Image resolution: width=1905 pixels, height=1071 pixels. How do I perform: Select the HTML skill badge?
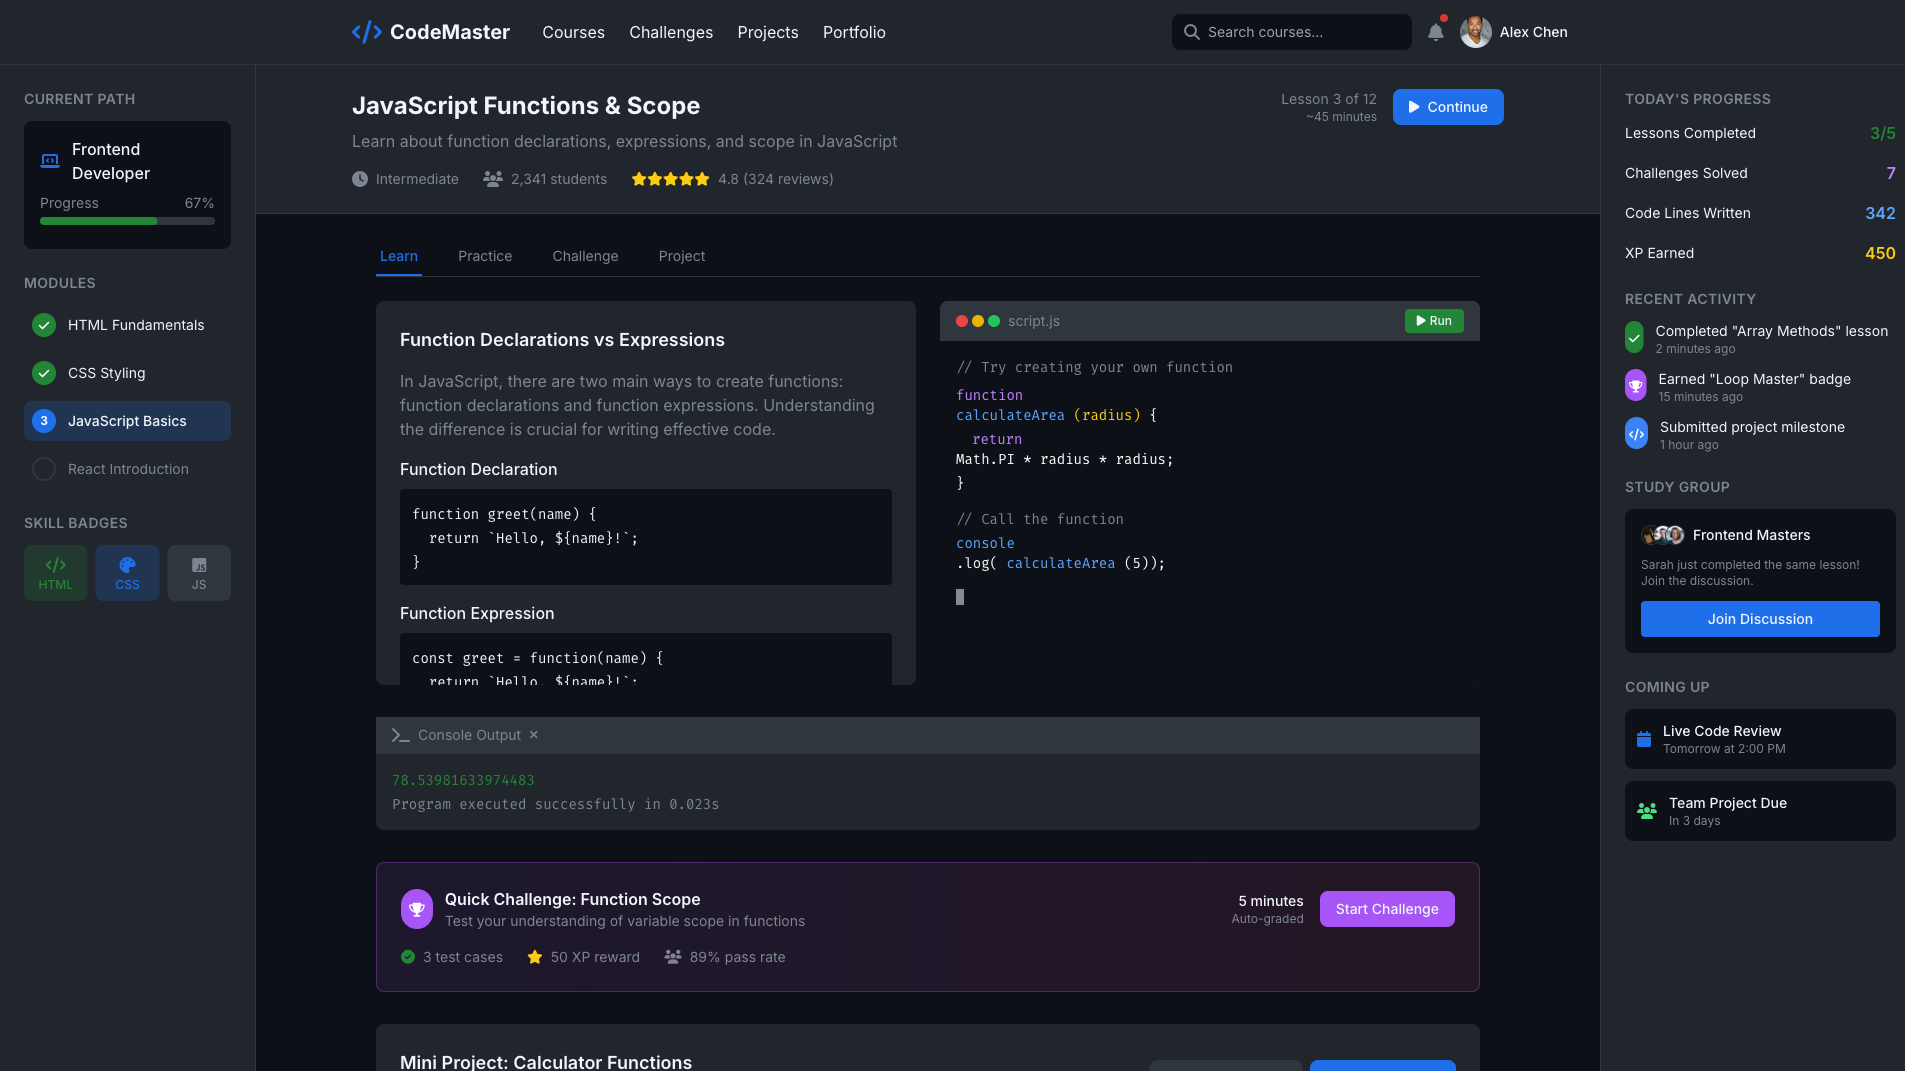coord(55,572)
